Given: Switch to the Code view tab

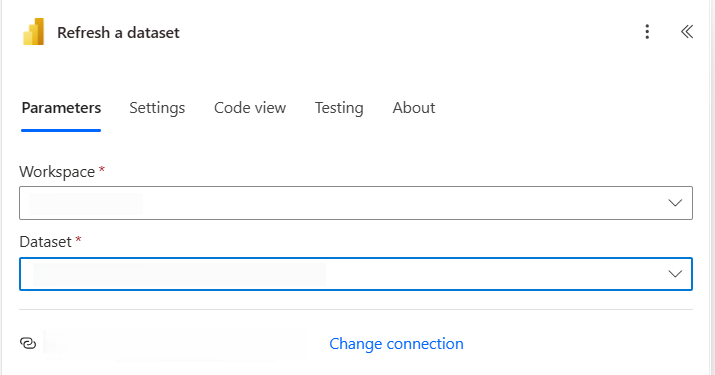Looking at the screenshot, I should click(250, 108).
